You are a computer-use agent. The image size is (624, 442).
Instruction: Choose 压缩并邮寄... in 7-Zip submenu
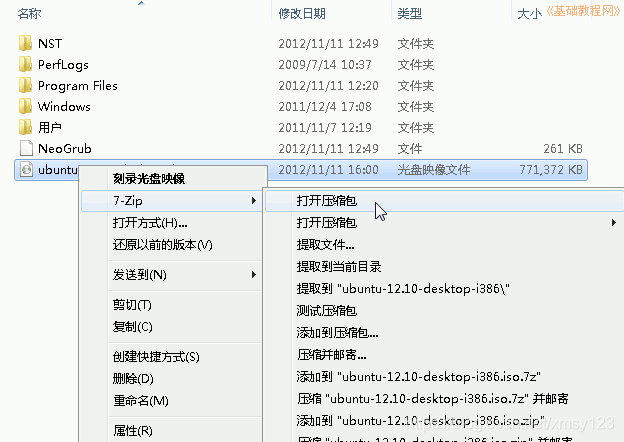332,354
